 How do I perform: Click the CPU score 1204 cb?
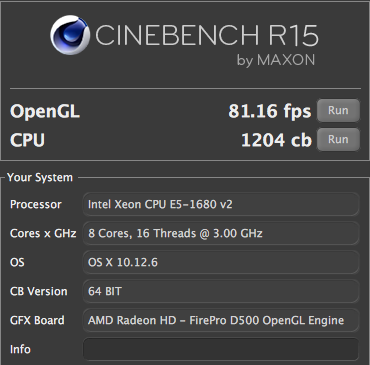coord(276,140)
